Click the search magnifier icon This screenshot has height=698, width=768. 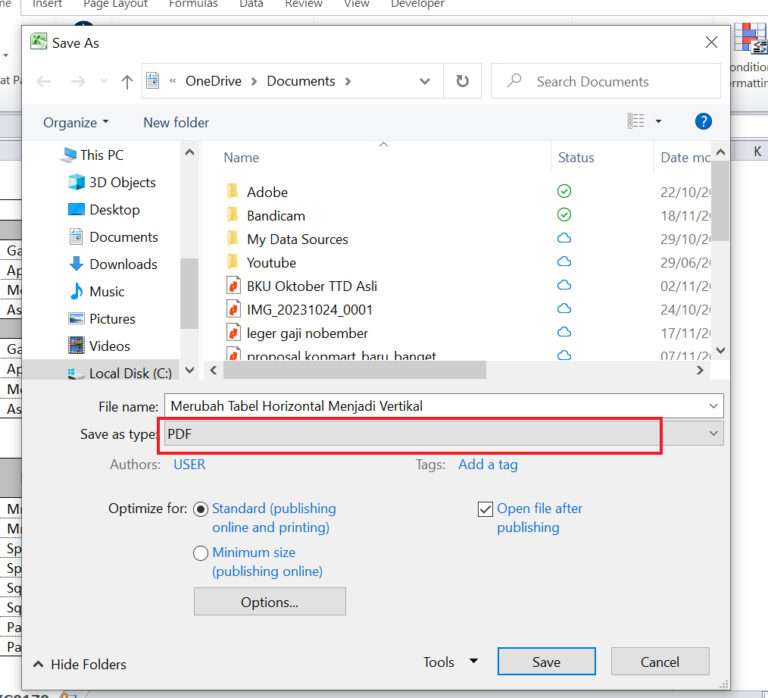[514, 80]
